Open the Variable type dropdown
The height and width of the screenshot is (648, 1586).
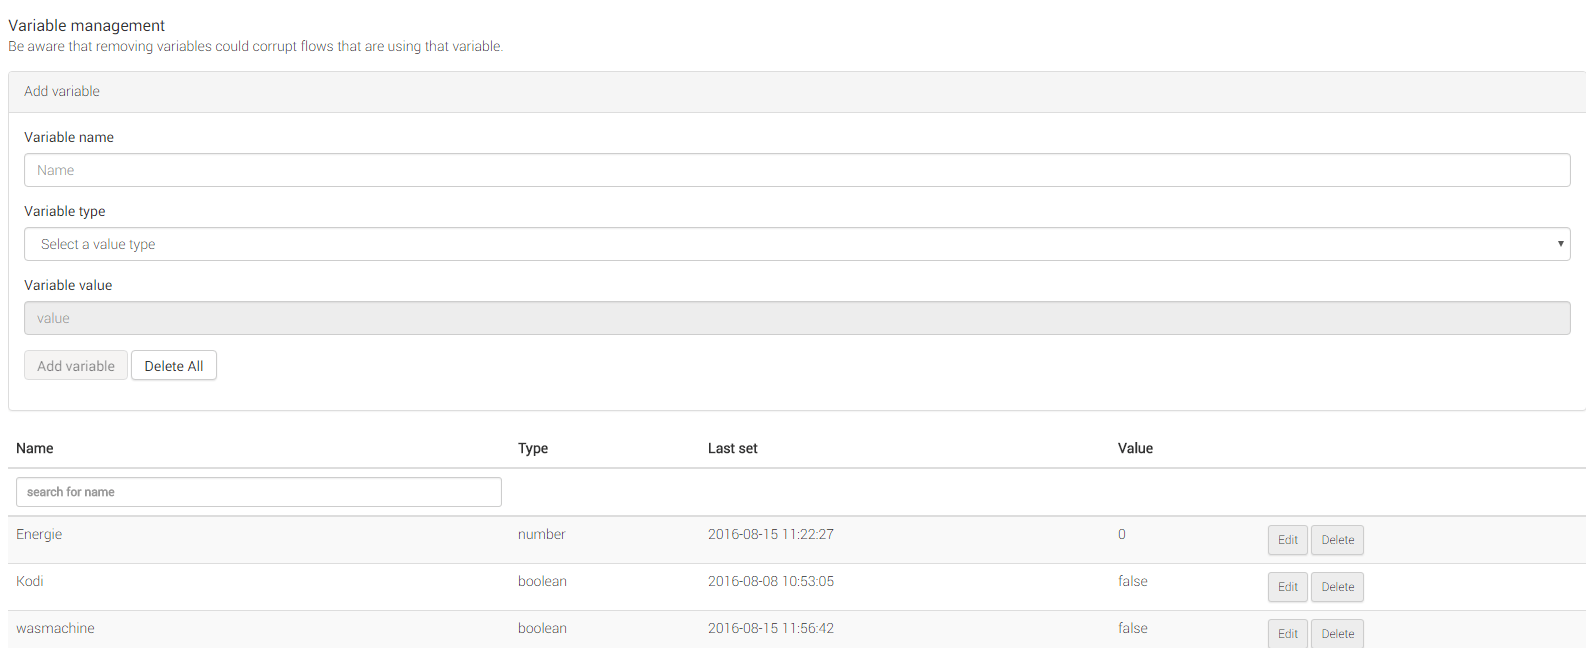point(796,244)
